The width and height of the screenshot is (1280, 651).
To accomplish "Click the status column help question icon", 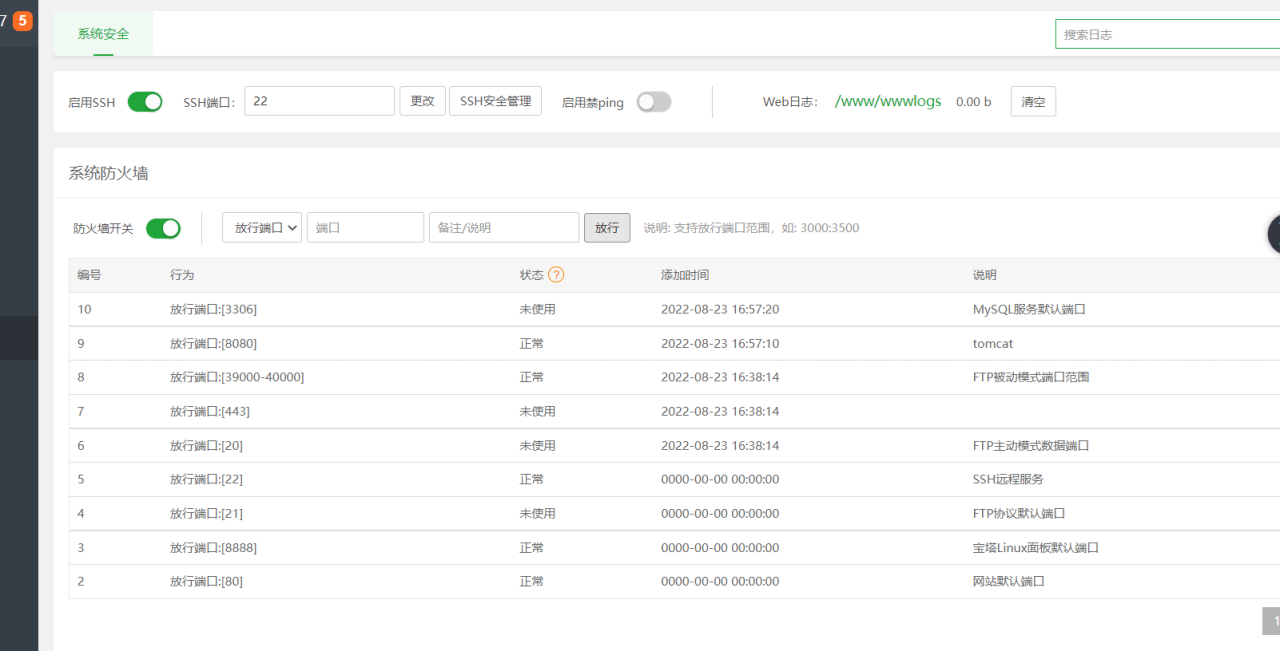I will click(556, 275).
